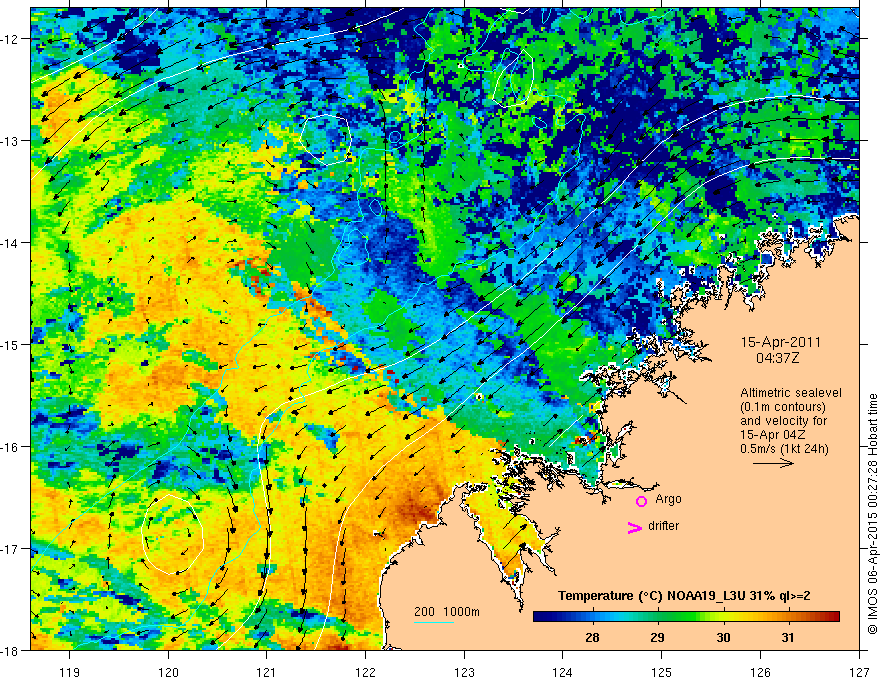Click the longitude '119' axis label
880x680 pixels.
click(70, 672)
